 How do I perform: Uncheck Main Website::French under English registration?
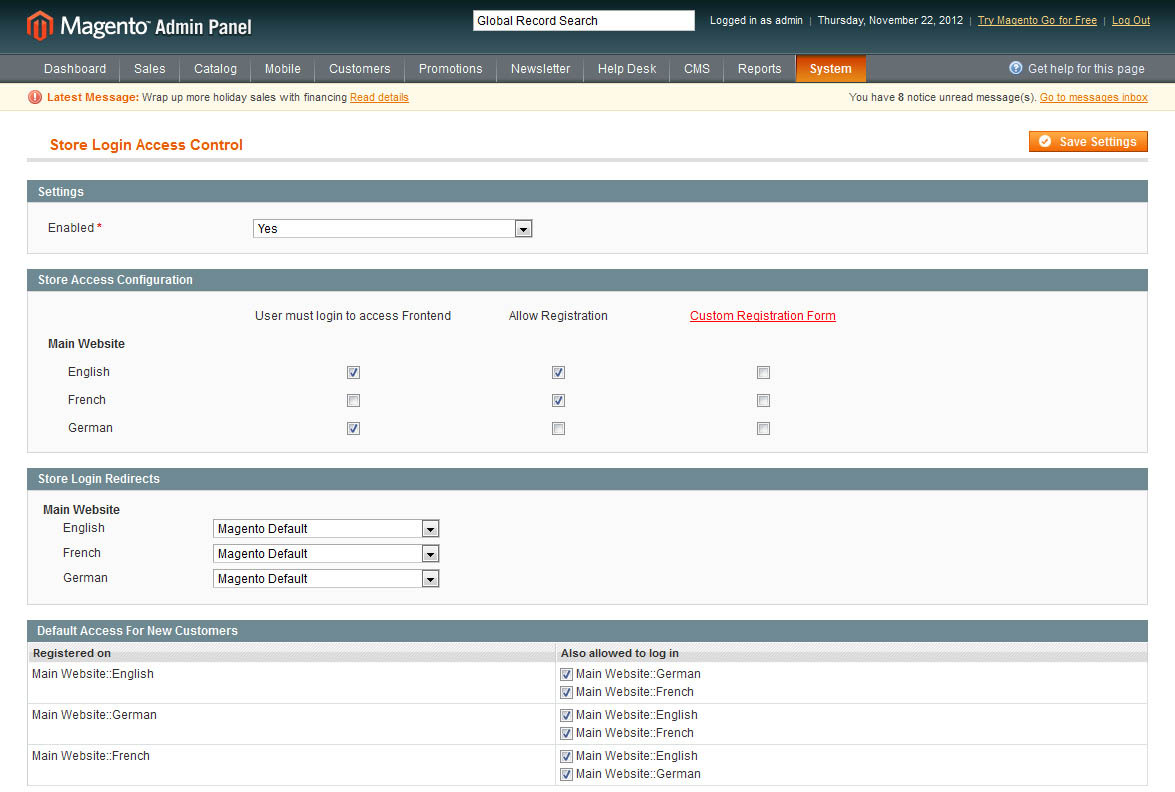point(567,692)
